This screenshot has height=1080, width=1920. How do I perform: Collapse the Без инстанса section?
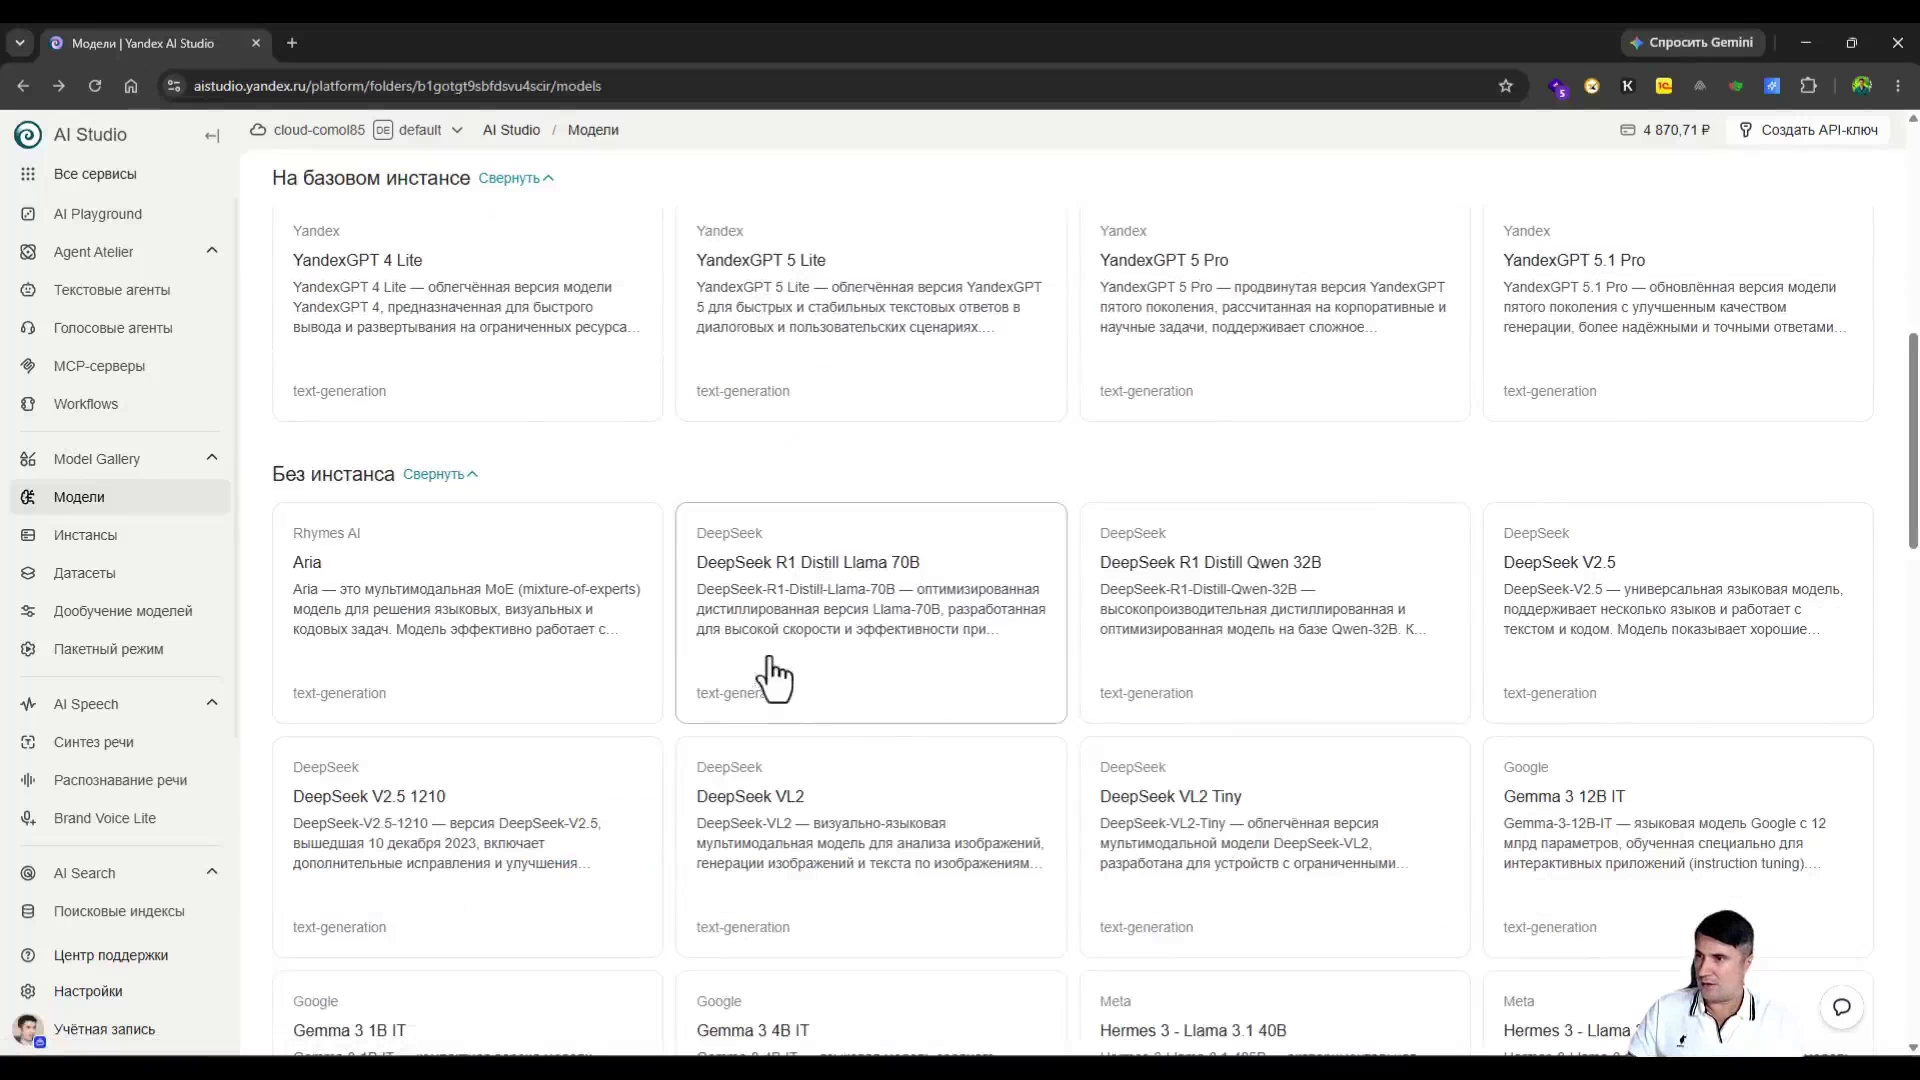tap(441, 474)
